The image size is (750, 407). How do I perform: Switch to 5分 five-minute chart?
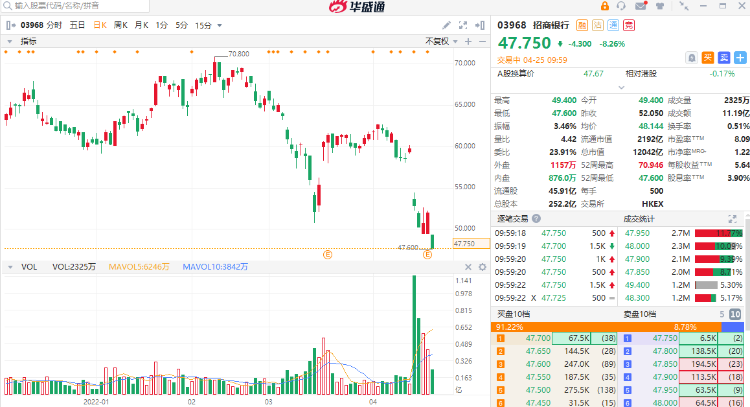click(181, 25)
